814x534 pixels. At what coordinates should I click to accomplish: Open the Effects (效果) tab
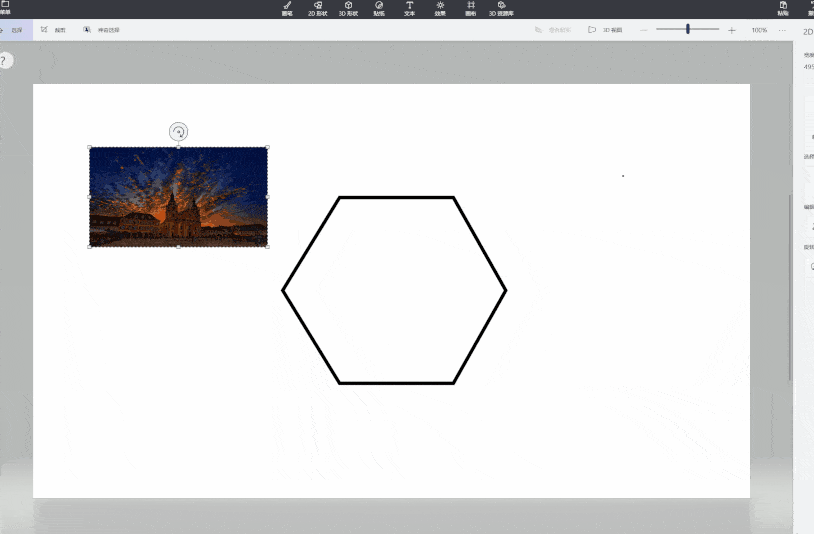(x=440, y=9)
